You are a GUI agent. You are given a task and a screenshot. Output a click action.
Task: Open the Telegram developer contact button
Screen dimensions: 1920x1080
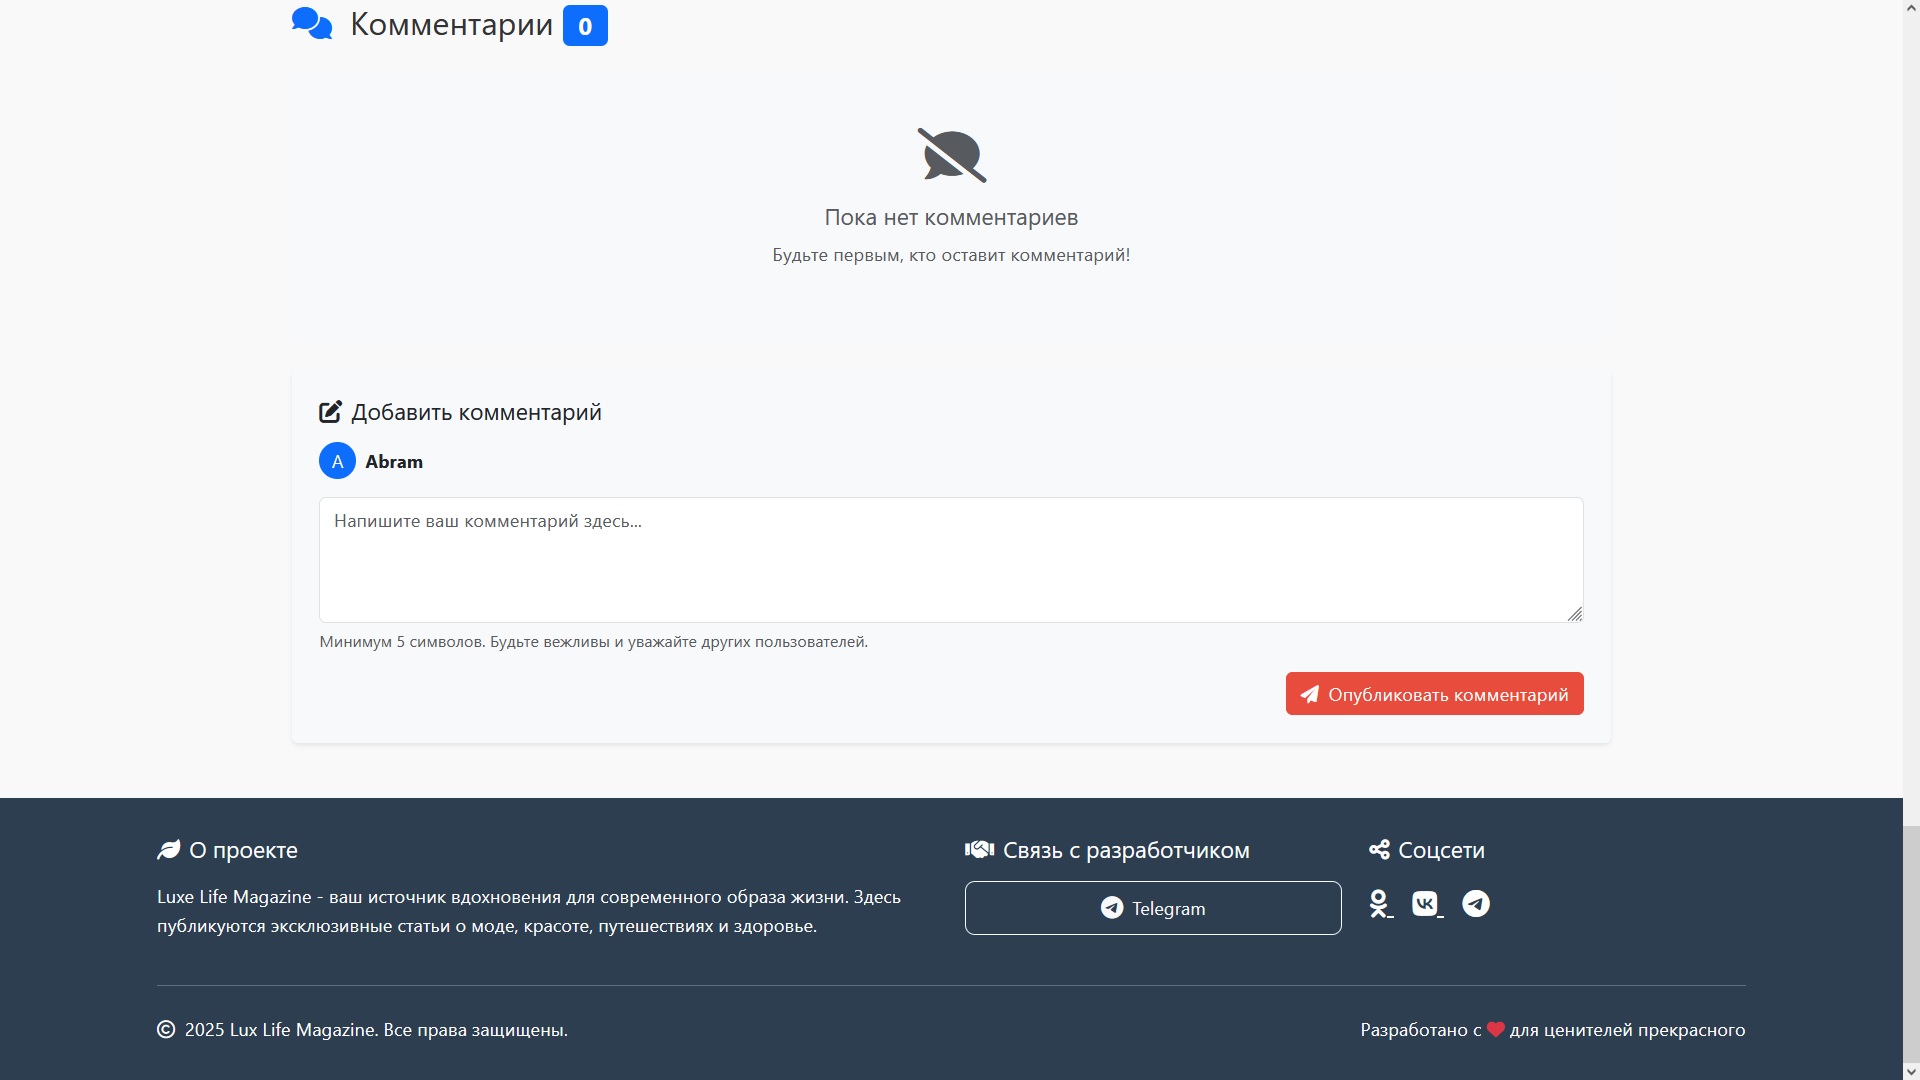[1152, 908]
